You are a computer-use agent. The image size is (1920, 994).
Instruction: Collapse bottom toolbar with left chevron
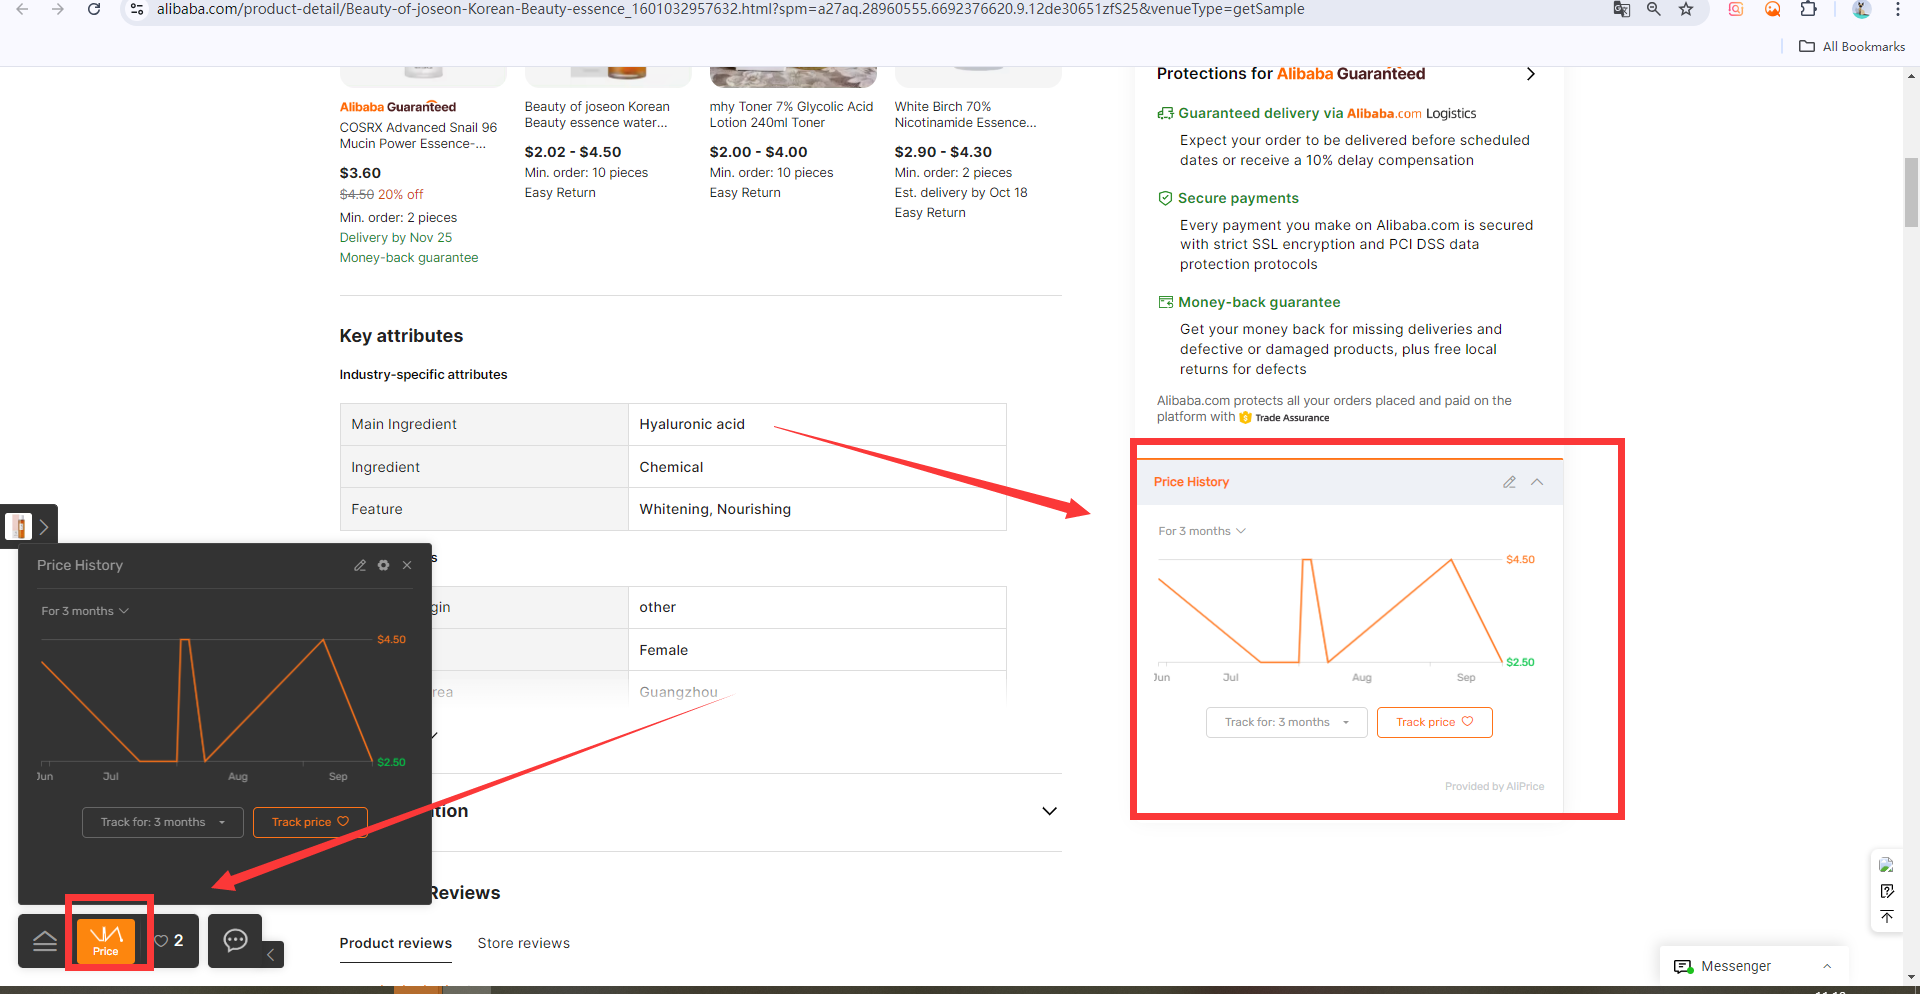coord(271,954)
